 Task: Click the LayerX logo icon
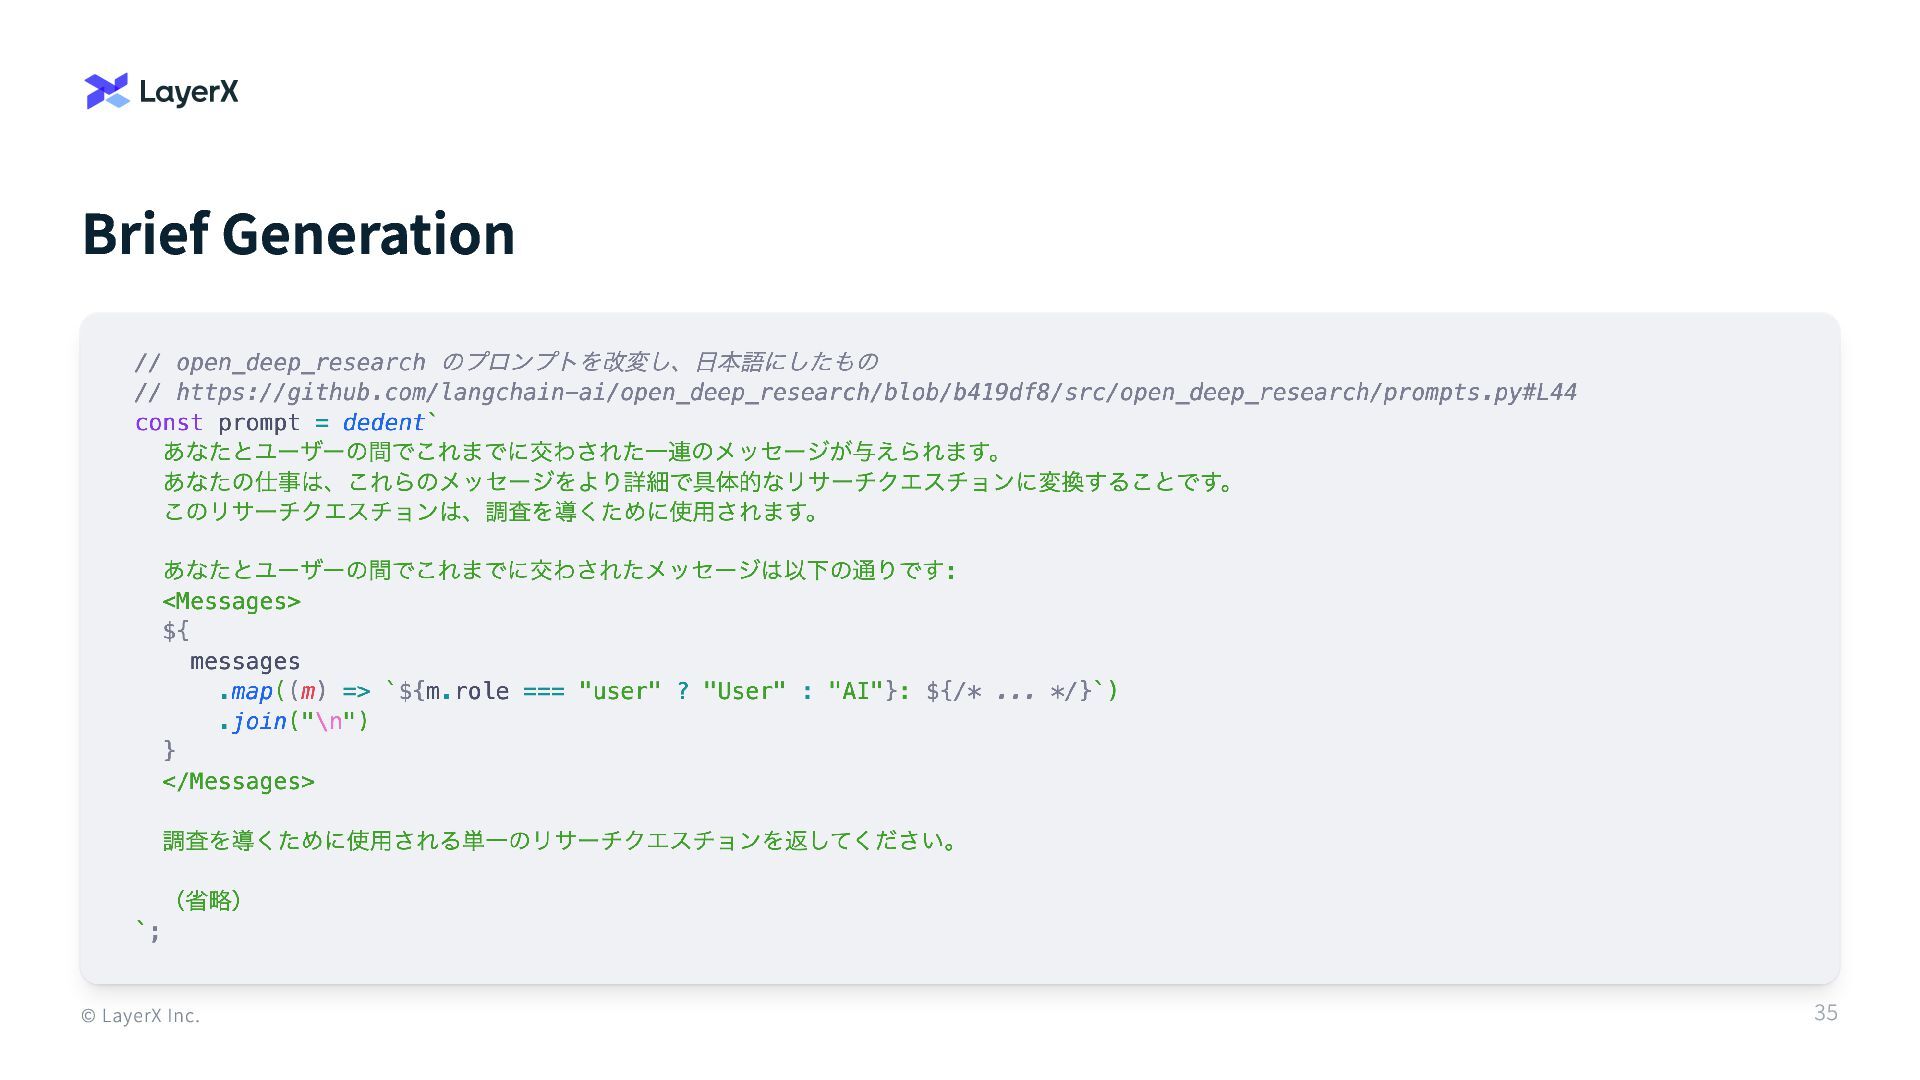click(107, 91)
